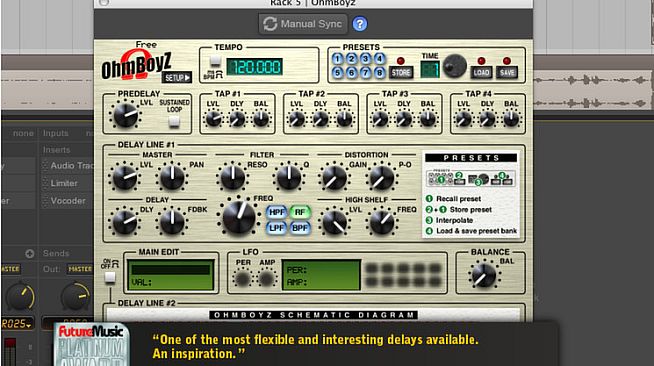Click the TAP #3 DLY knob
Viewport: 654px width, 366px height.
[x=404, y=119]
